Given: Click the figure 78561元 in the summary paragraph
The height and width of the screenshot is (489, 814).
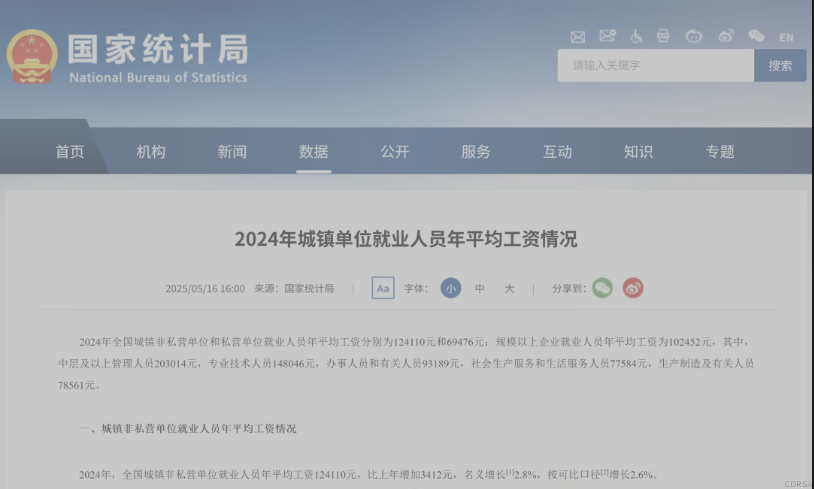Looking at the screenshot, I should (x=77, y=385).
